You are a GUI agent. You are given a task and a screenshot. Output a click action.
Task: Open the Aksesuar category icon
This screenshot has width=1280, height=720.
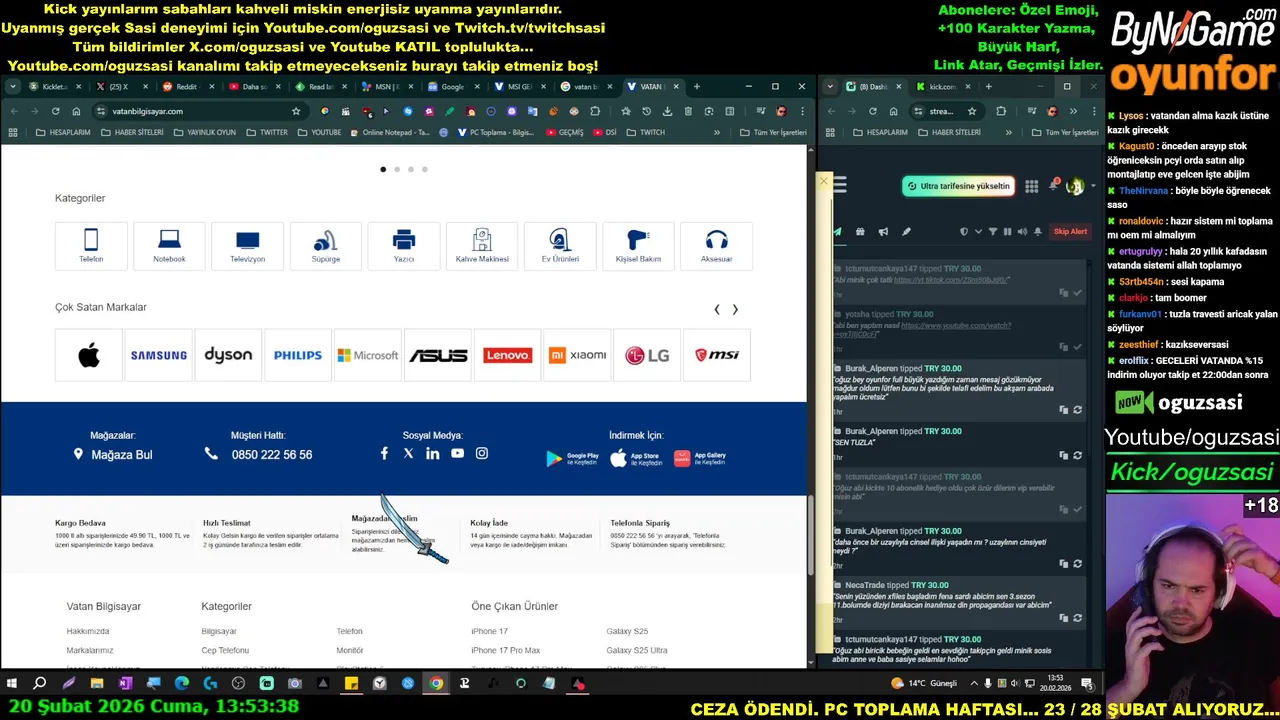pos(716,245)
